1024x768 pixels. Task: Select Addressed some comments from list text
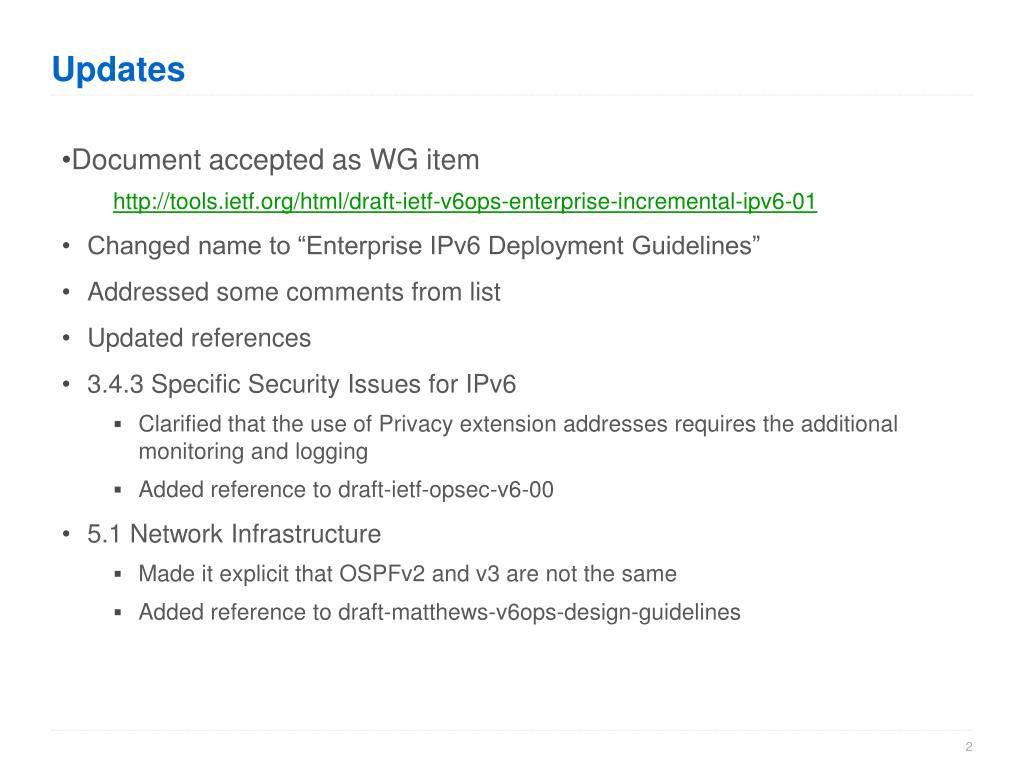[294, 292]
